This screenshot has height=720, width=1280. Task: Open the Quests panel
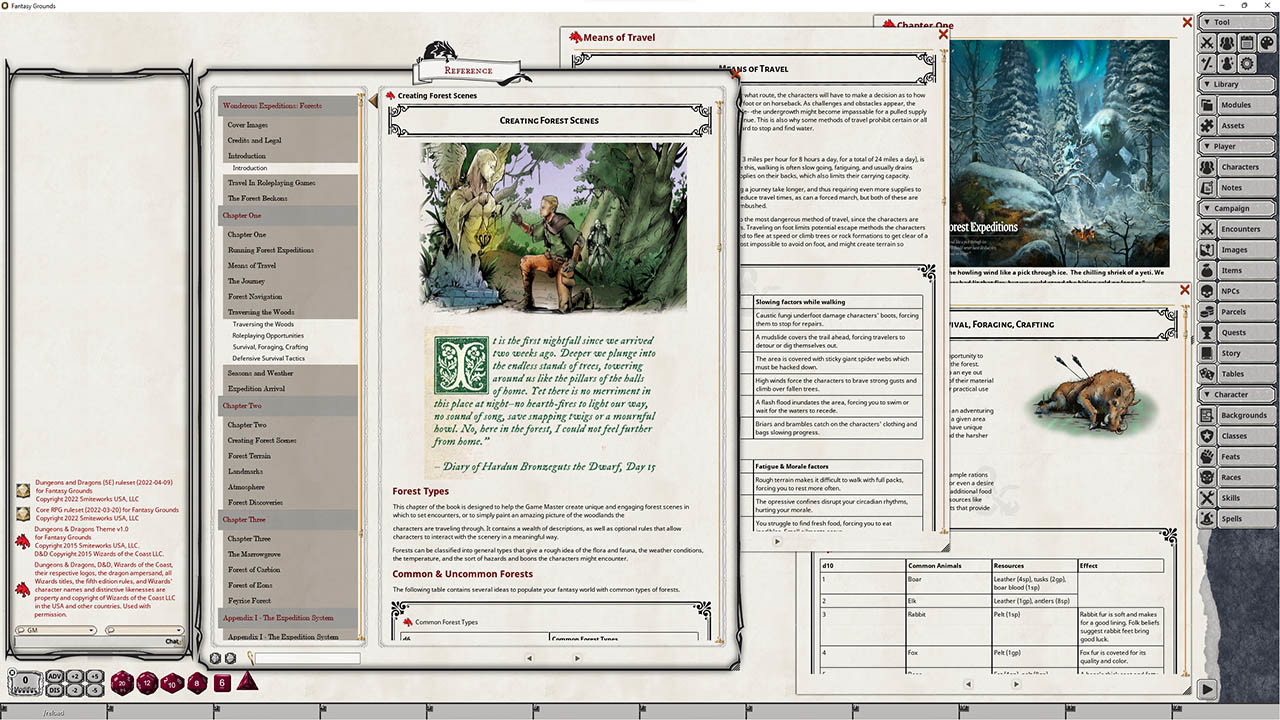[x=1239, y=332]
